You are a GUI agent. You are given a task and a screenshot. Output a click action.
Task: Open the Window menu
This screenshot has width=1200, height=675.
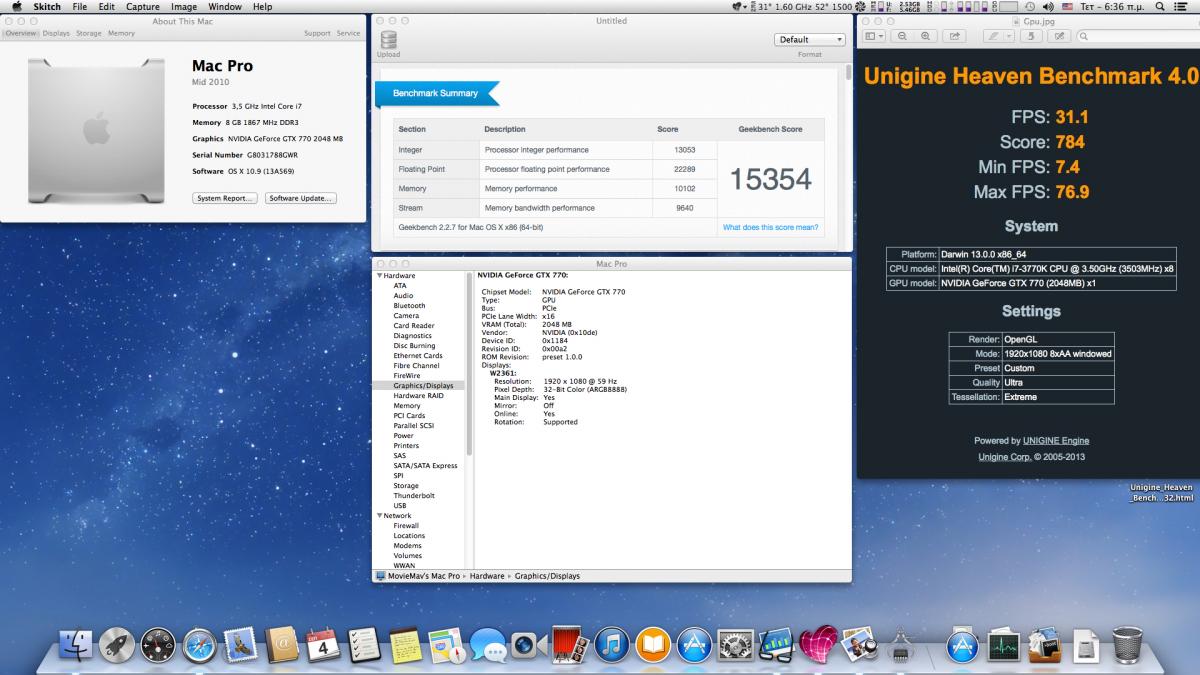tap(225, 7)
